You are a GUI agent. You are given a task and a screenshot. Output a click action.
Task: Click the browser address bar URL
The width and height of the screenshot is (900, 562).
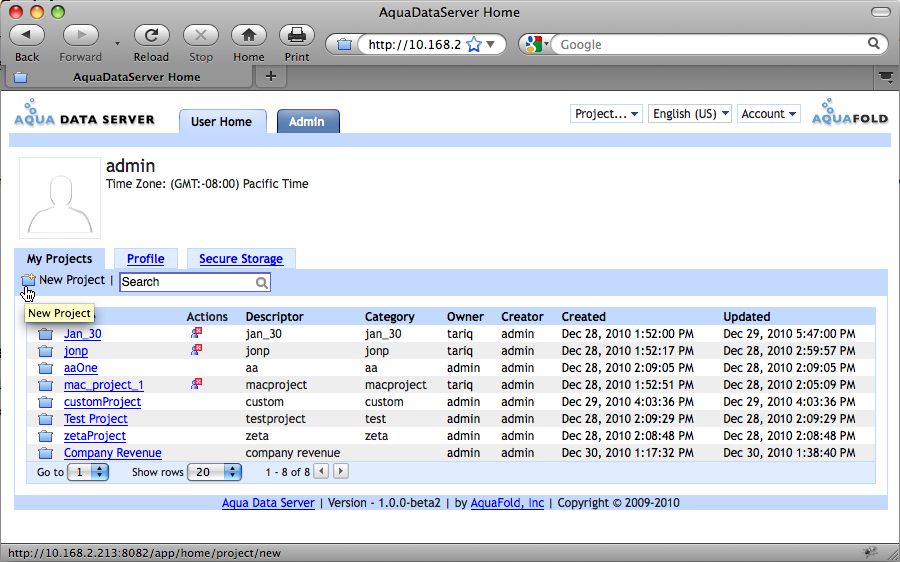click(x=414, y=44)
